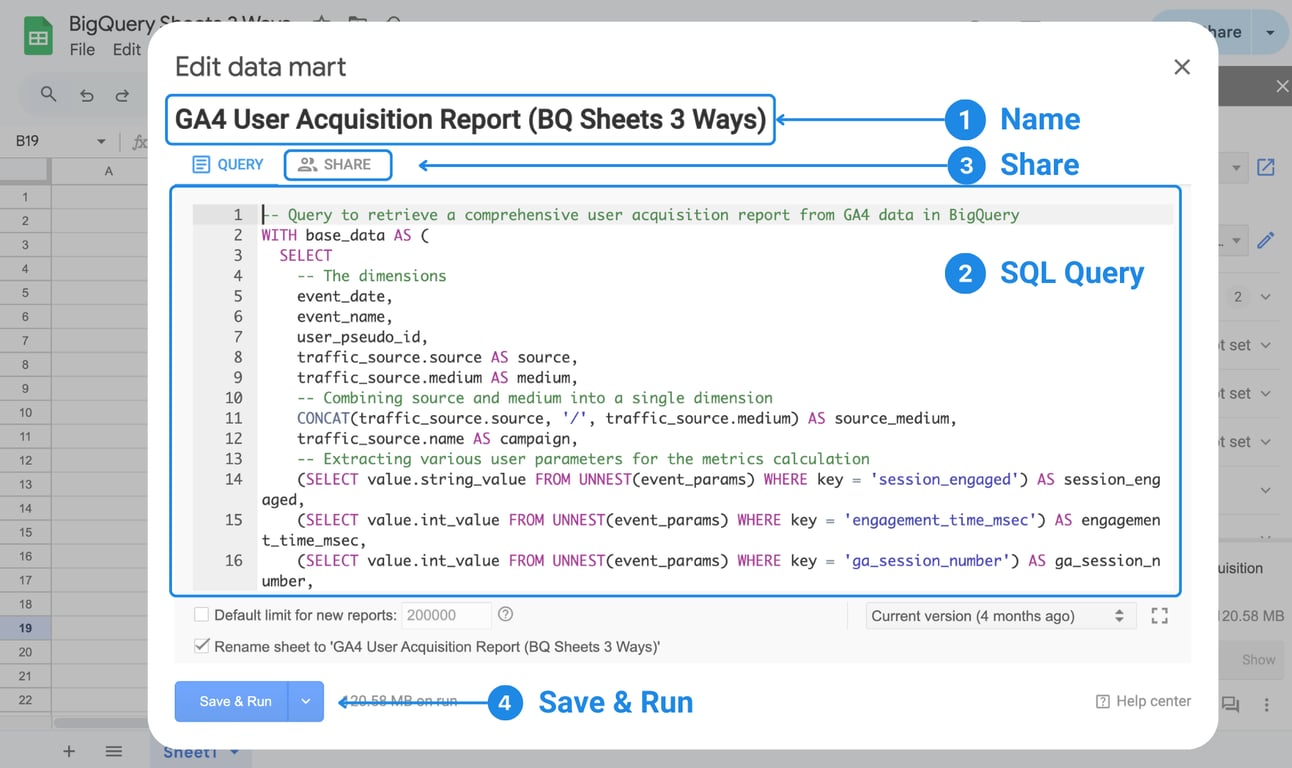The height and width of the screenshot is (768, 1292).
Task: Click the horizontal scrollbar under the grid
Action: (100, 722)
